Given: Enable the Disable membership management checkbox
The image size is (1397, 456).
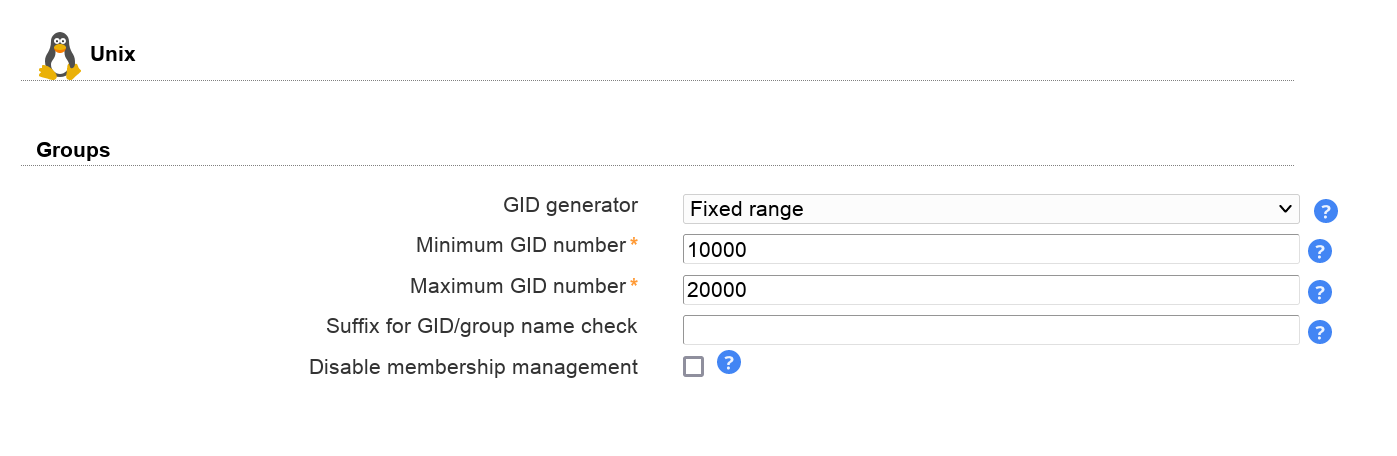Looking at the screenshot, I should click(x=693, y=366).
